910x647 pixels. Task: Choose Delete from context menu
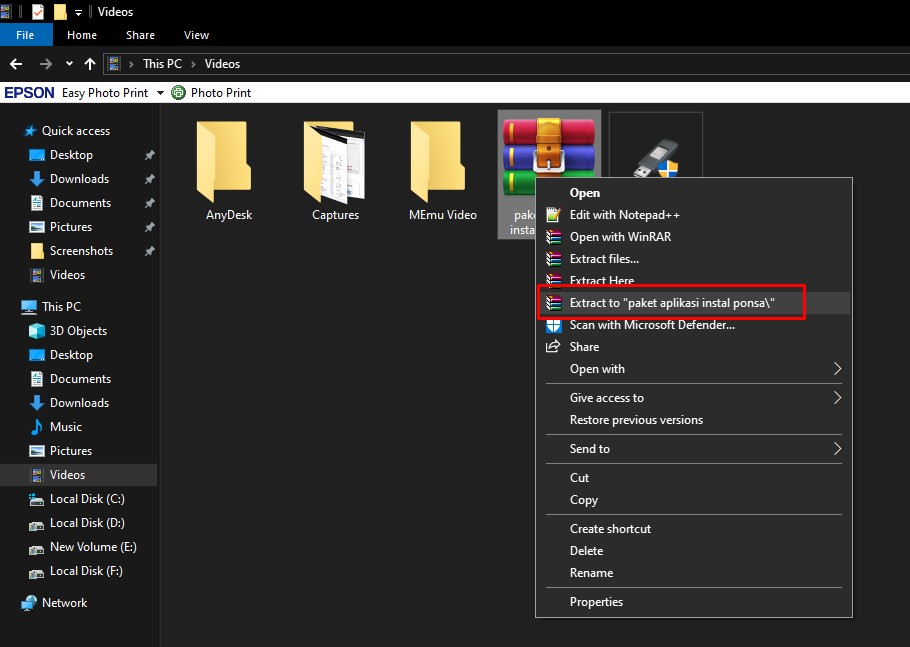693,551
